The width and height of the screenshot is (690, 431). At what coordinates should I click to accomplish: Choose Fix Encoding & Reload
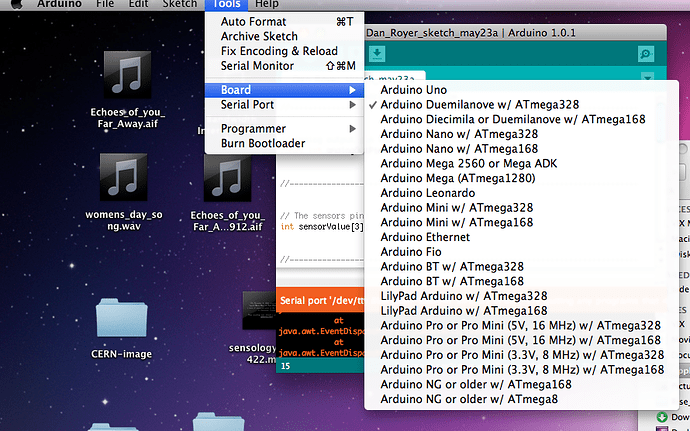[x=284, y=51]
